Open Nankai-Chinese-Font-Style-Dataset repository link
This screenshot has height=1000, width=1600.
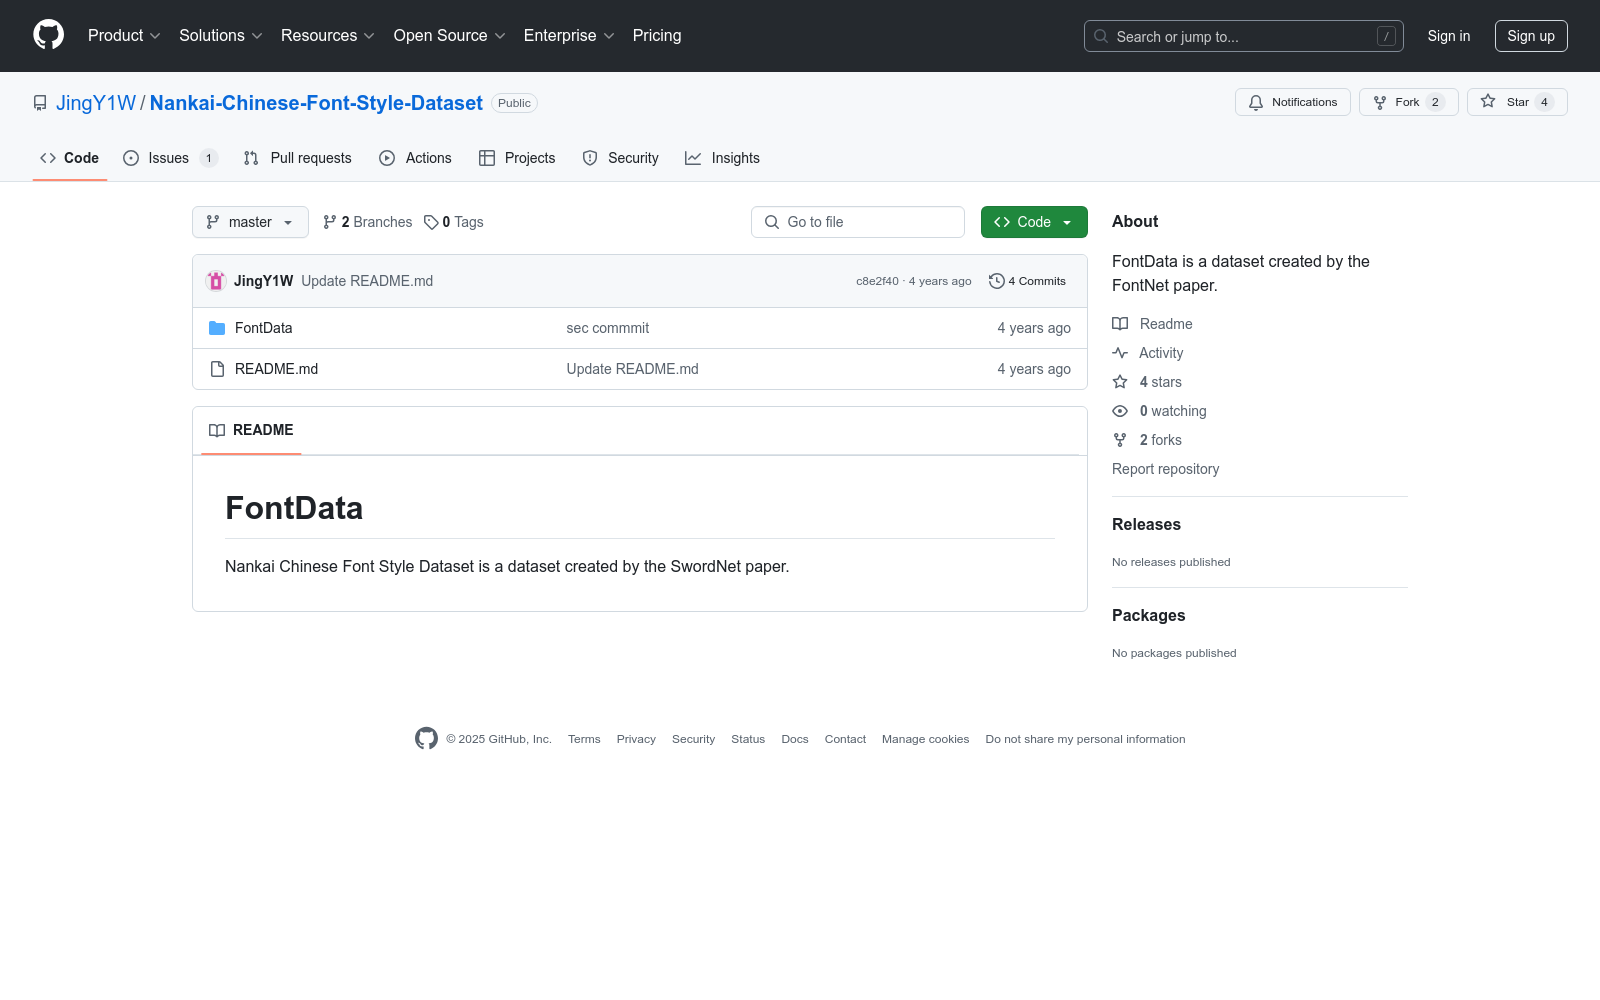click(316, 103)
